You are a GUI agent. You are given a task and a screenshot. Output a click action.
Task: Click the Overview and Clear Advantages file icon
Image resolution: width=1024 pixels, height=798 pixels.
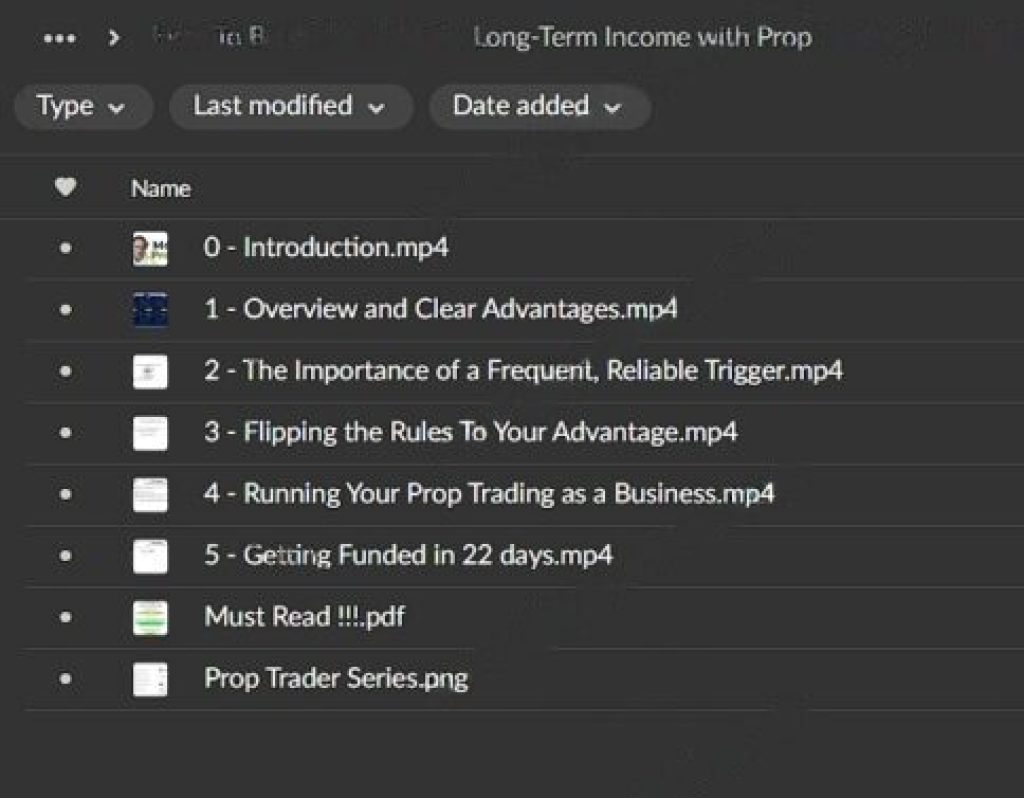coord(150,310)
